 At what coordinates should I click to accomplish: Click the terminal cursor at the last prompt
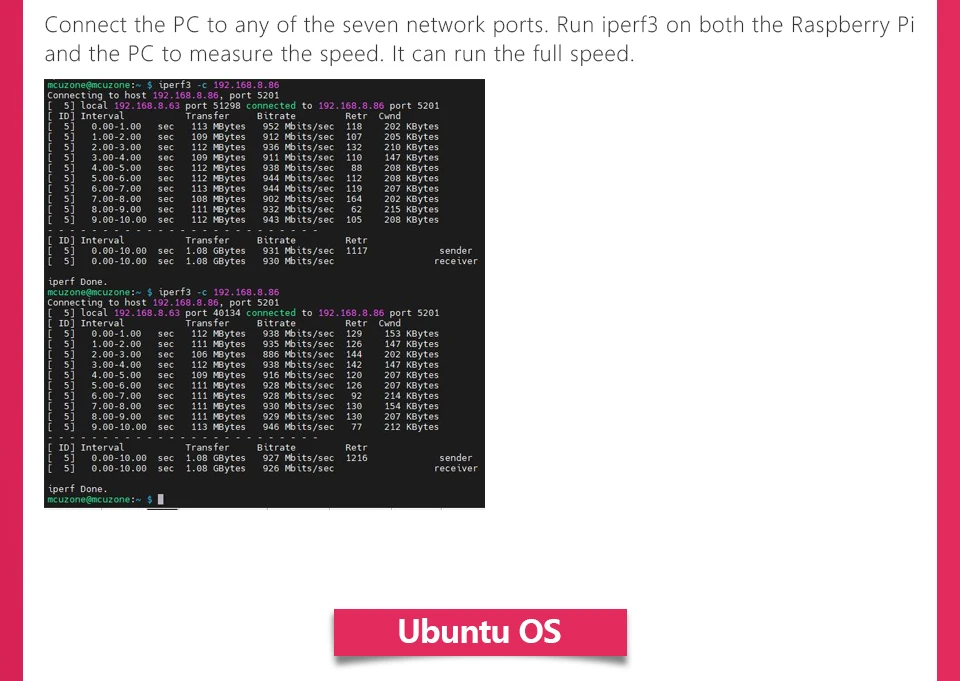pos(160,499)
